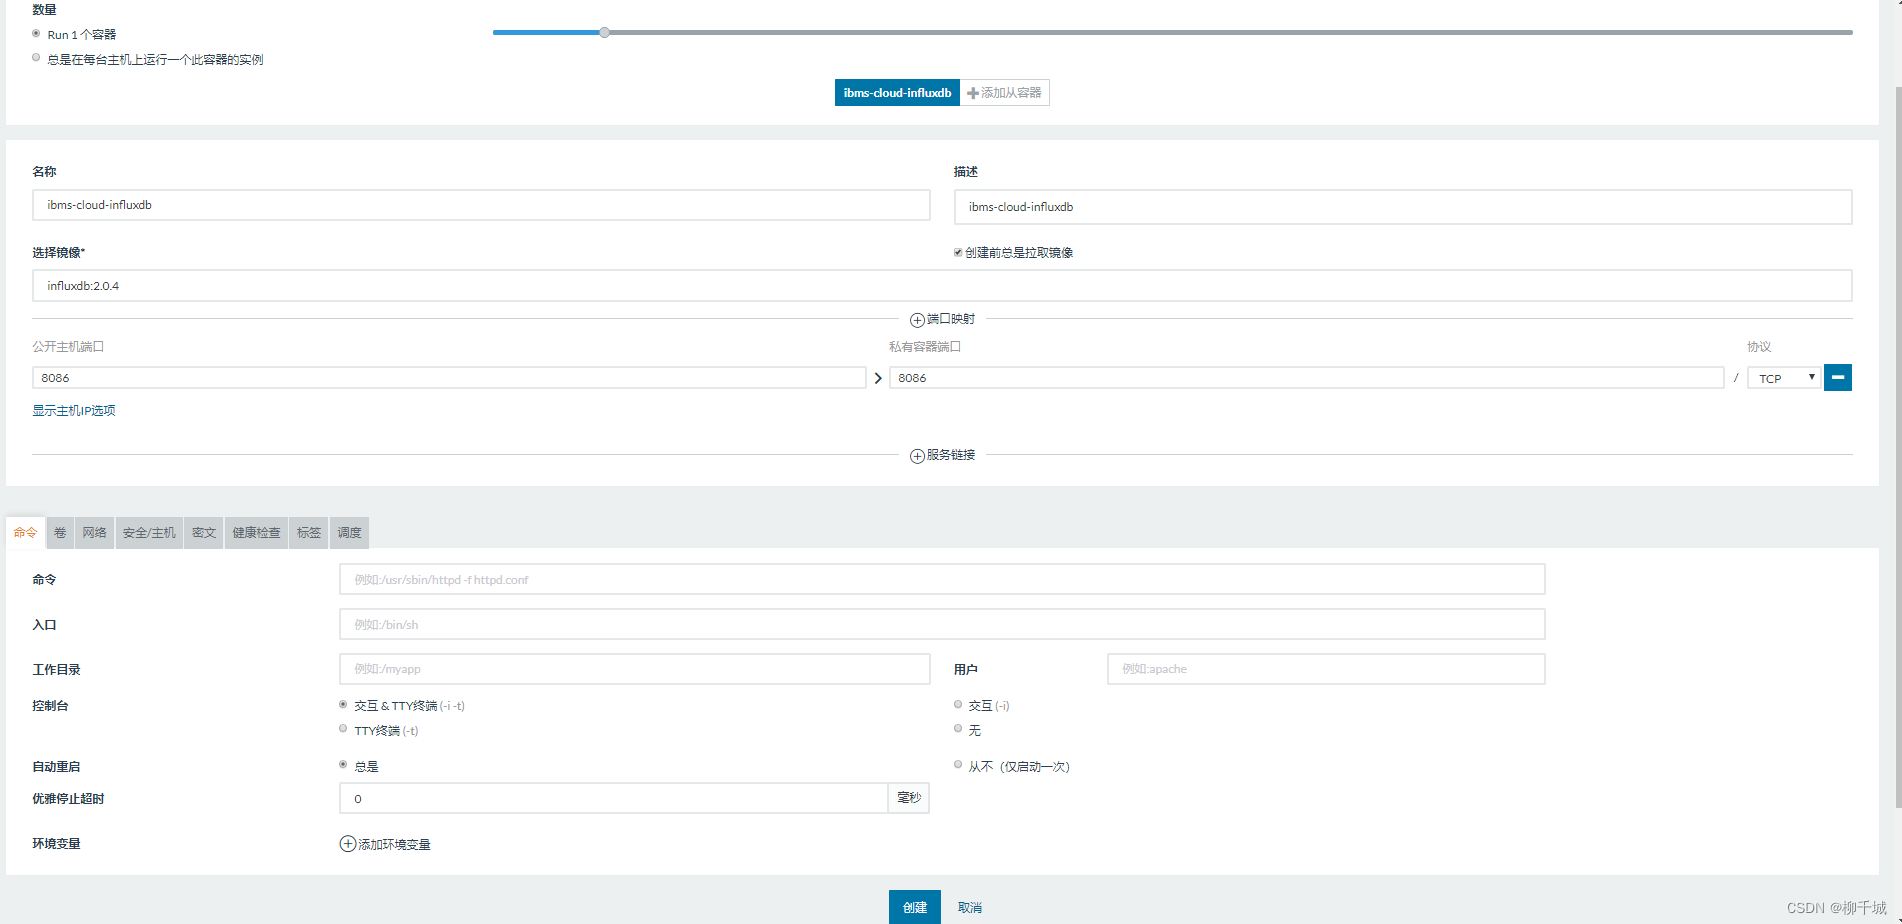1902x924 pixels.
Task: Select the ibms-cloud-influxdb container tab
Action: (x=897, y=93)
